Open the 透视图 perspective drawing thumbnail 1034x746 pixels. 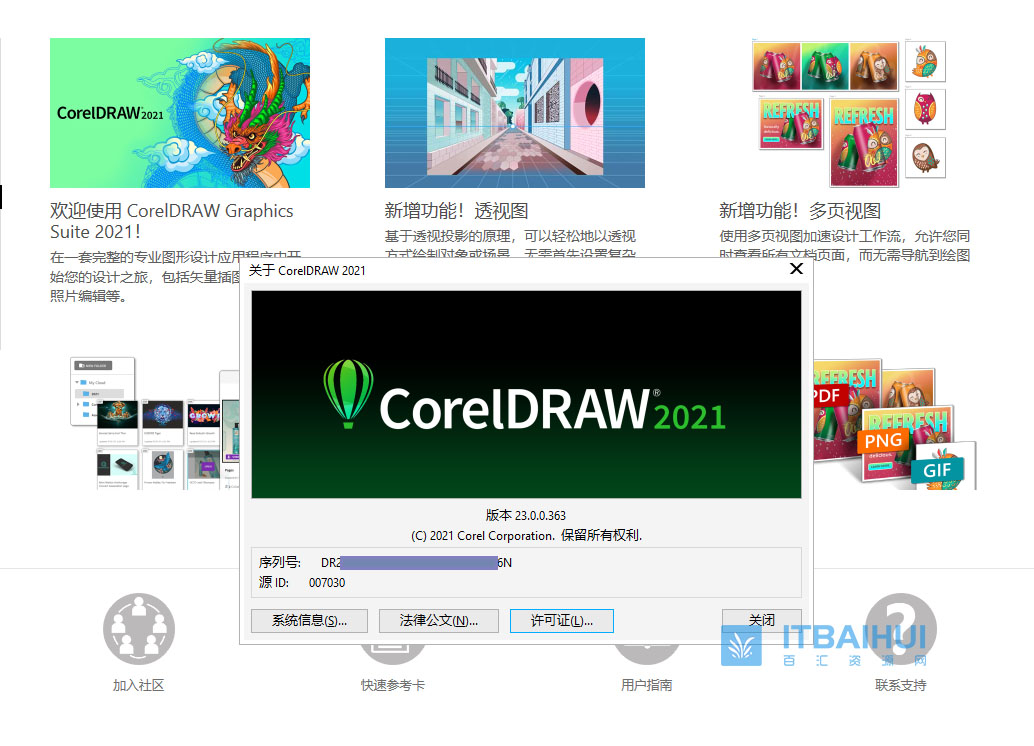tap(515, 113)
